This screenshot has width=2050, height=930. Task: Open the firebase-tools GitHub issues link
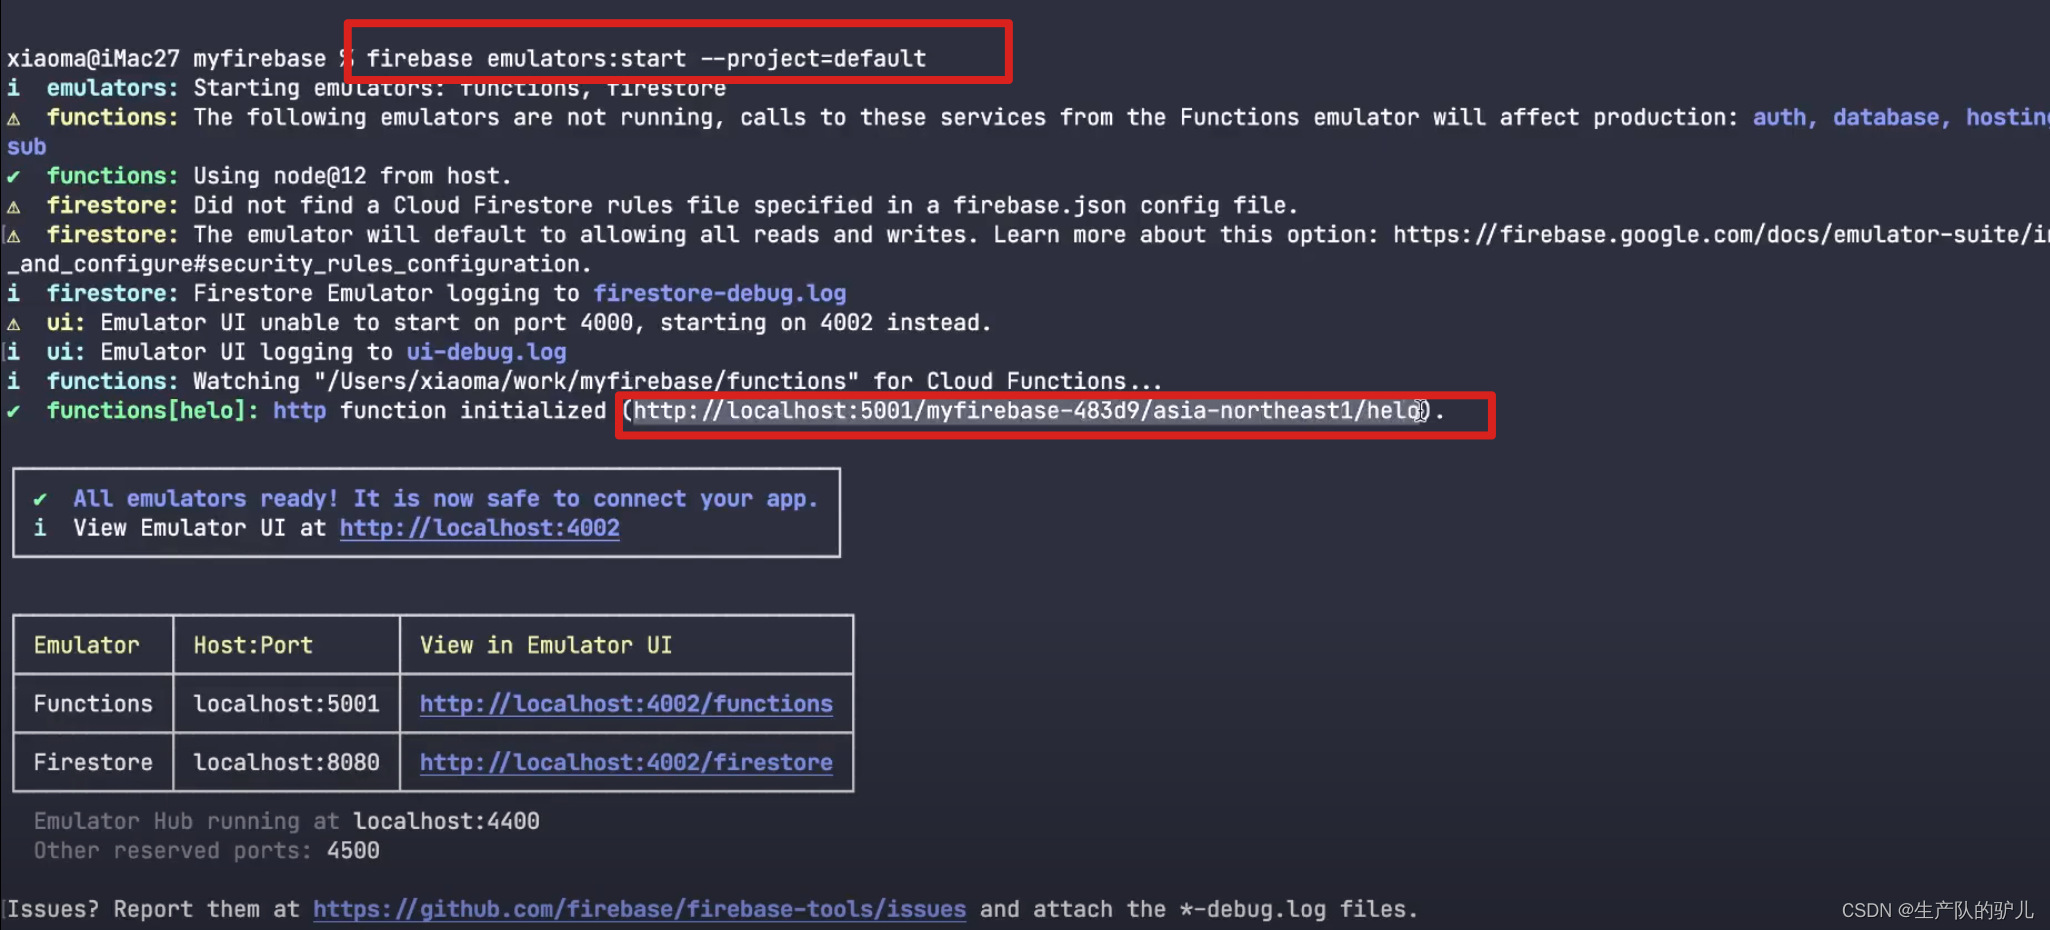(x=639, y=909)
